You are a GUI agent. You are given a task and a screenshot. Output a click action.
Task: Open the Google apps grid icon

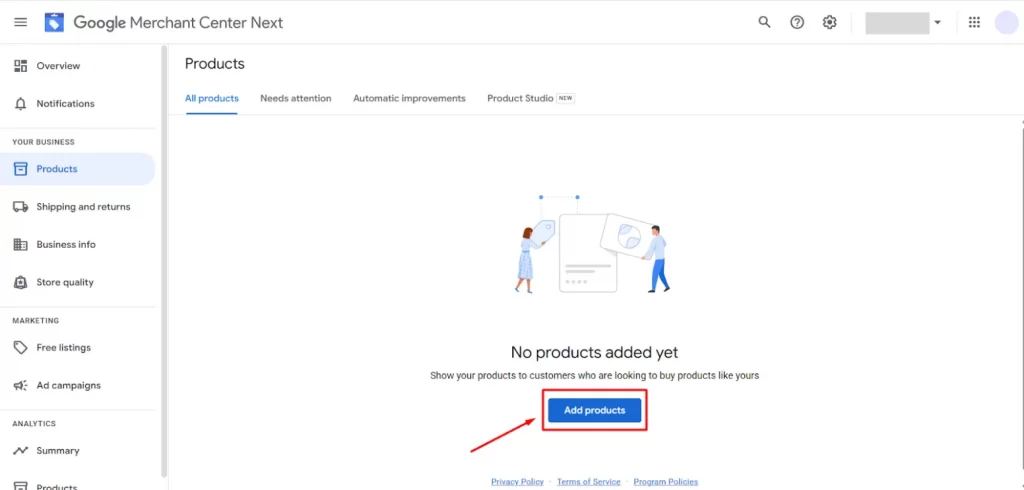[974, 22]
